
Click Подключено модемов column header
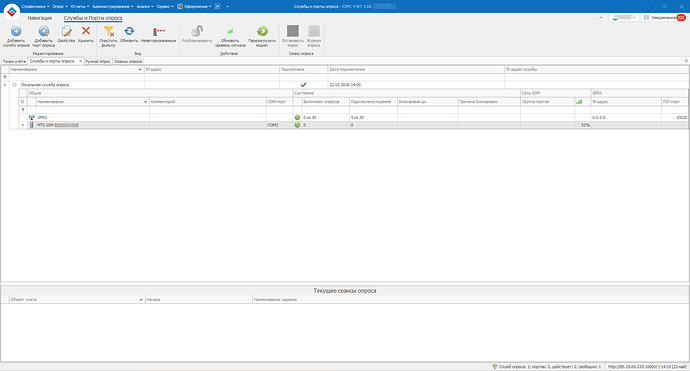(x=373, y=102)
